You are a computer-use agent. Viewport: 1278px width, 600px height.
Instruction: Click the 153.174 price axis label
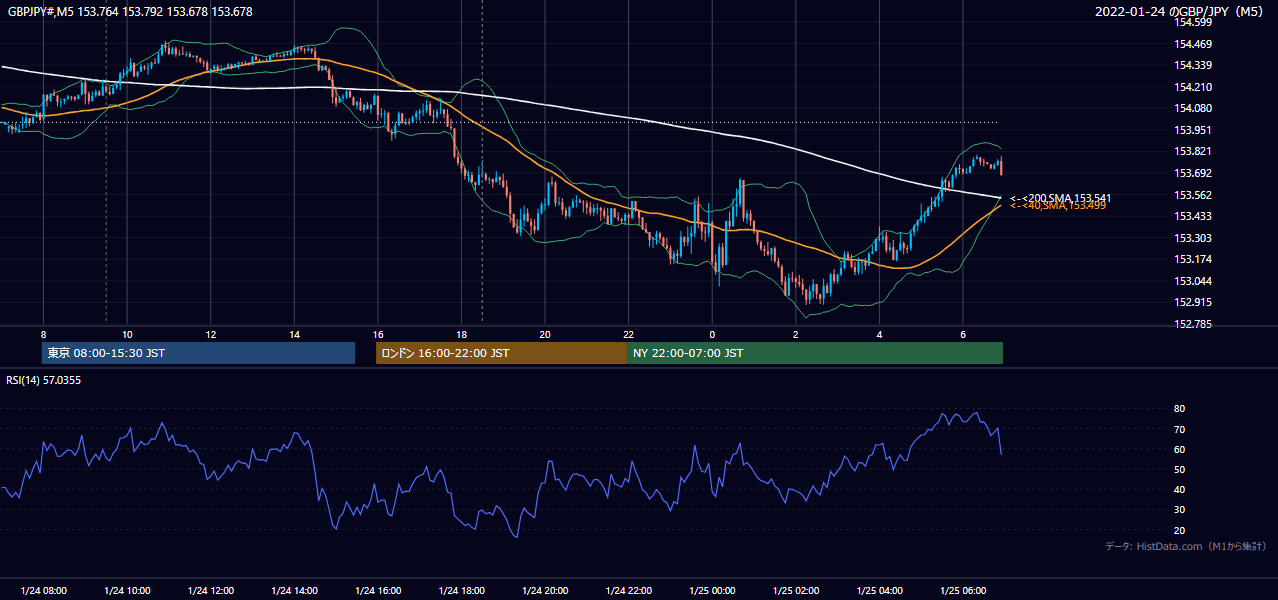(1193, 260)
